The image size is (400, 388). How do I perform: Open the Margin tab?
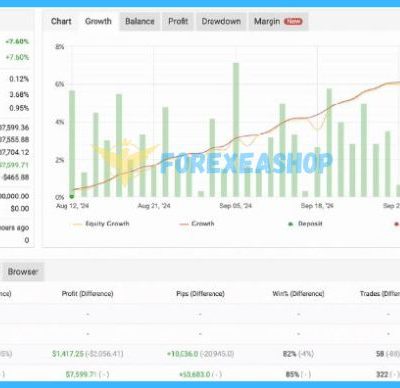[x=278, y=21]
